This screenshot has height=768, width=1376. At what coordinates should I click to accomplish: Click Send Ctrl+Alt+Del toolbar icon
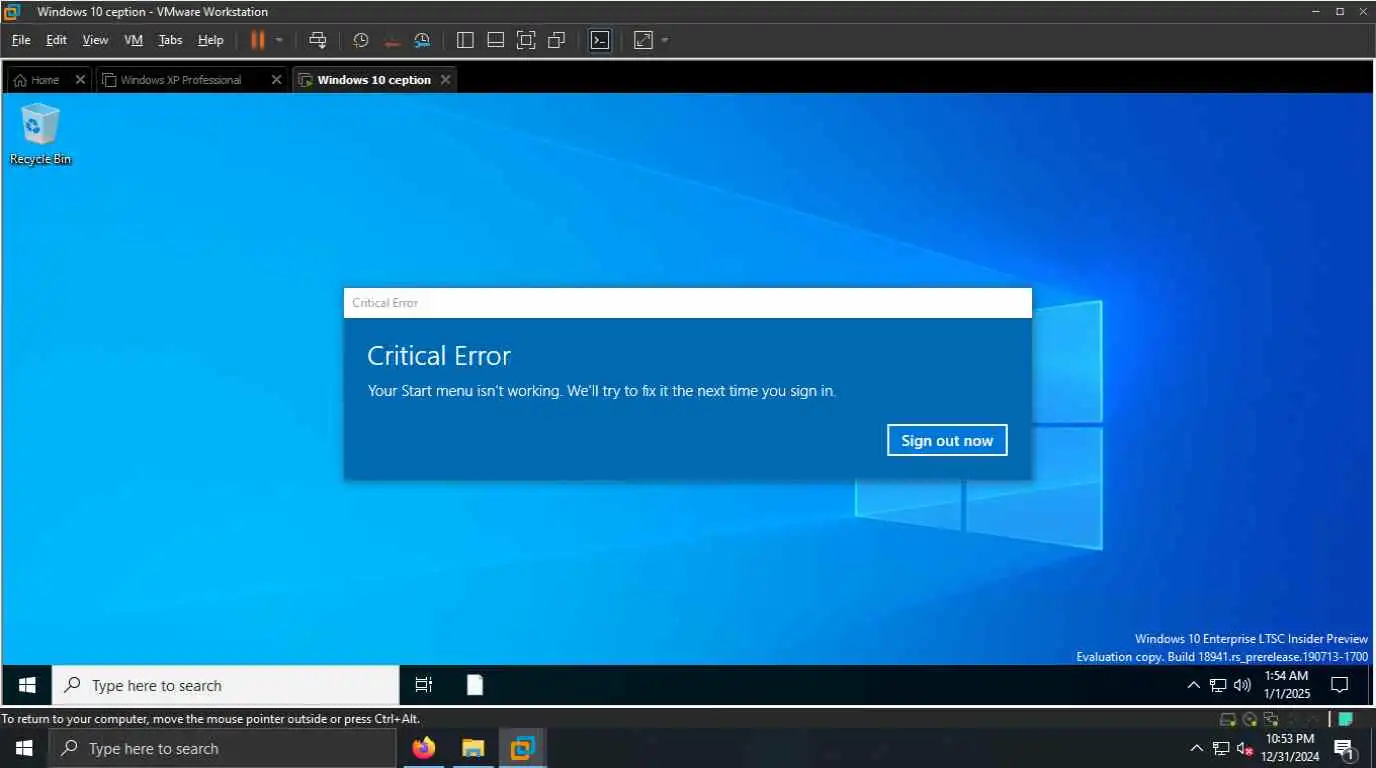318,40
